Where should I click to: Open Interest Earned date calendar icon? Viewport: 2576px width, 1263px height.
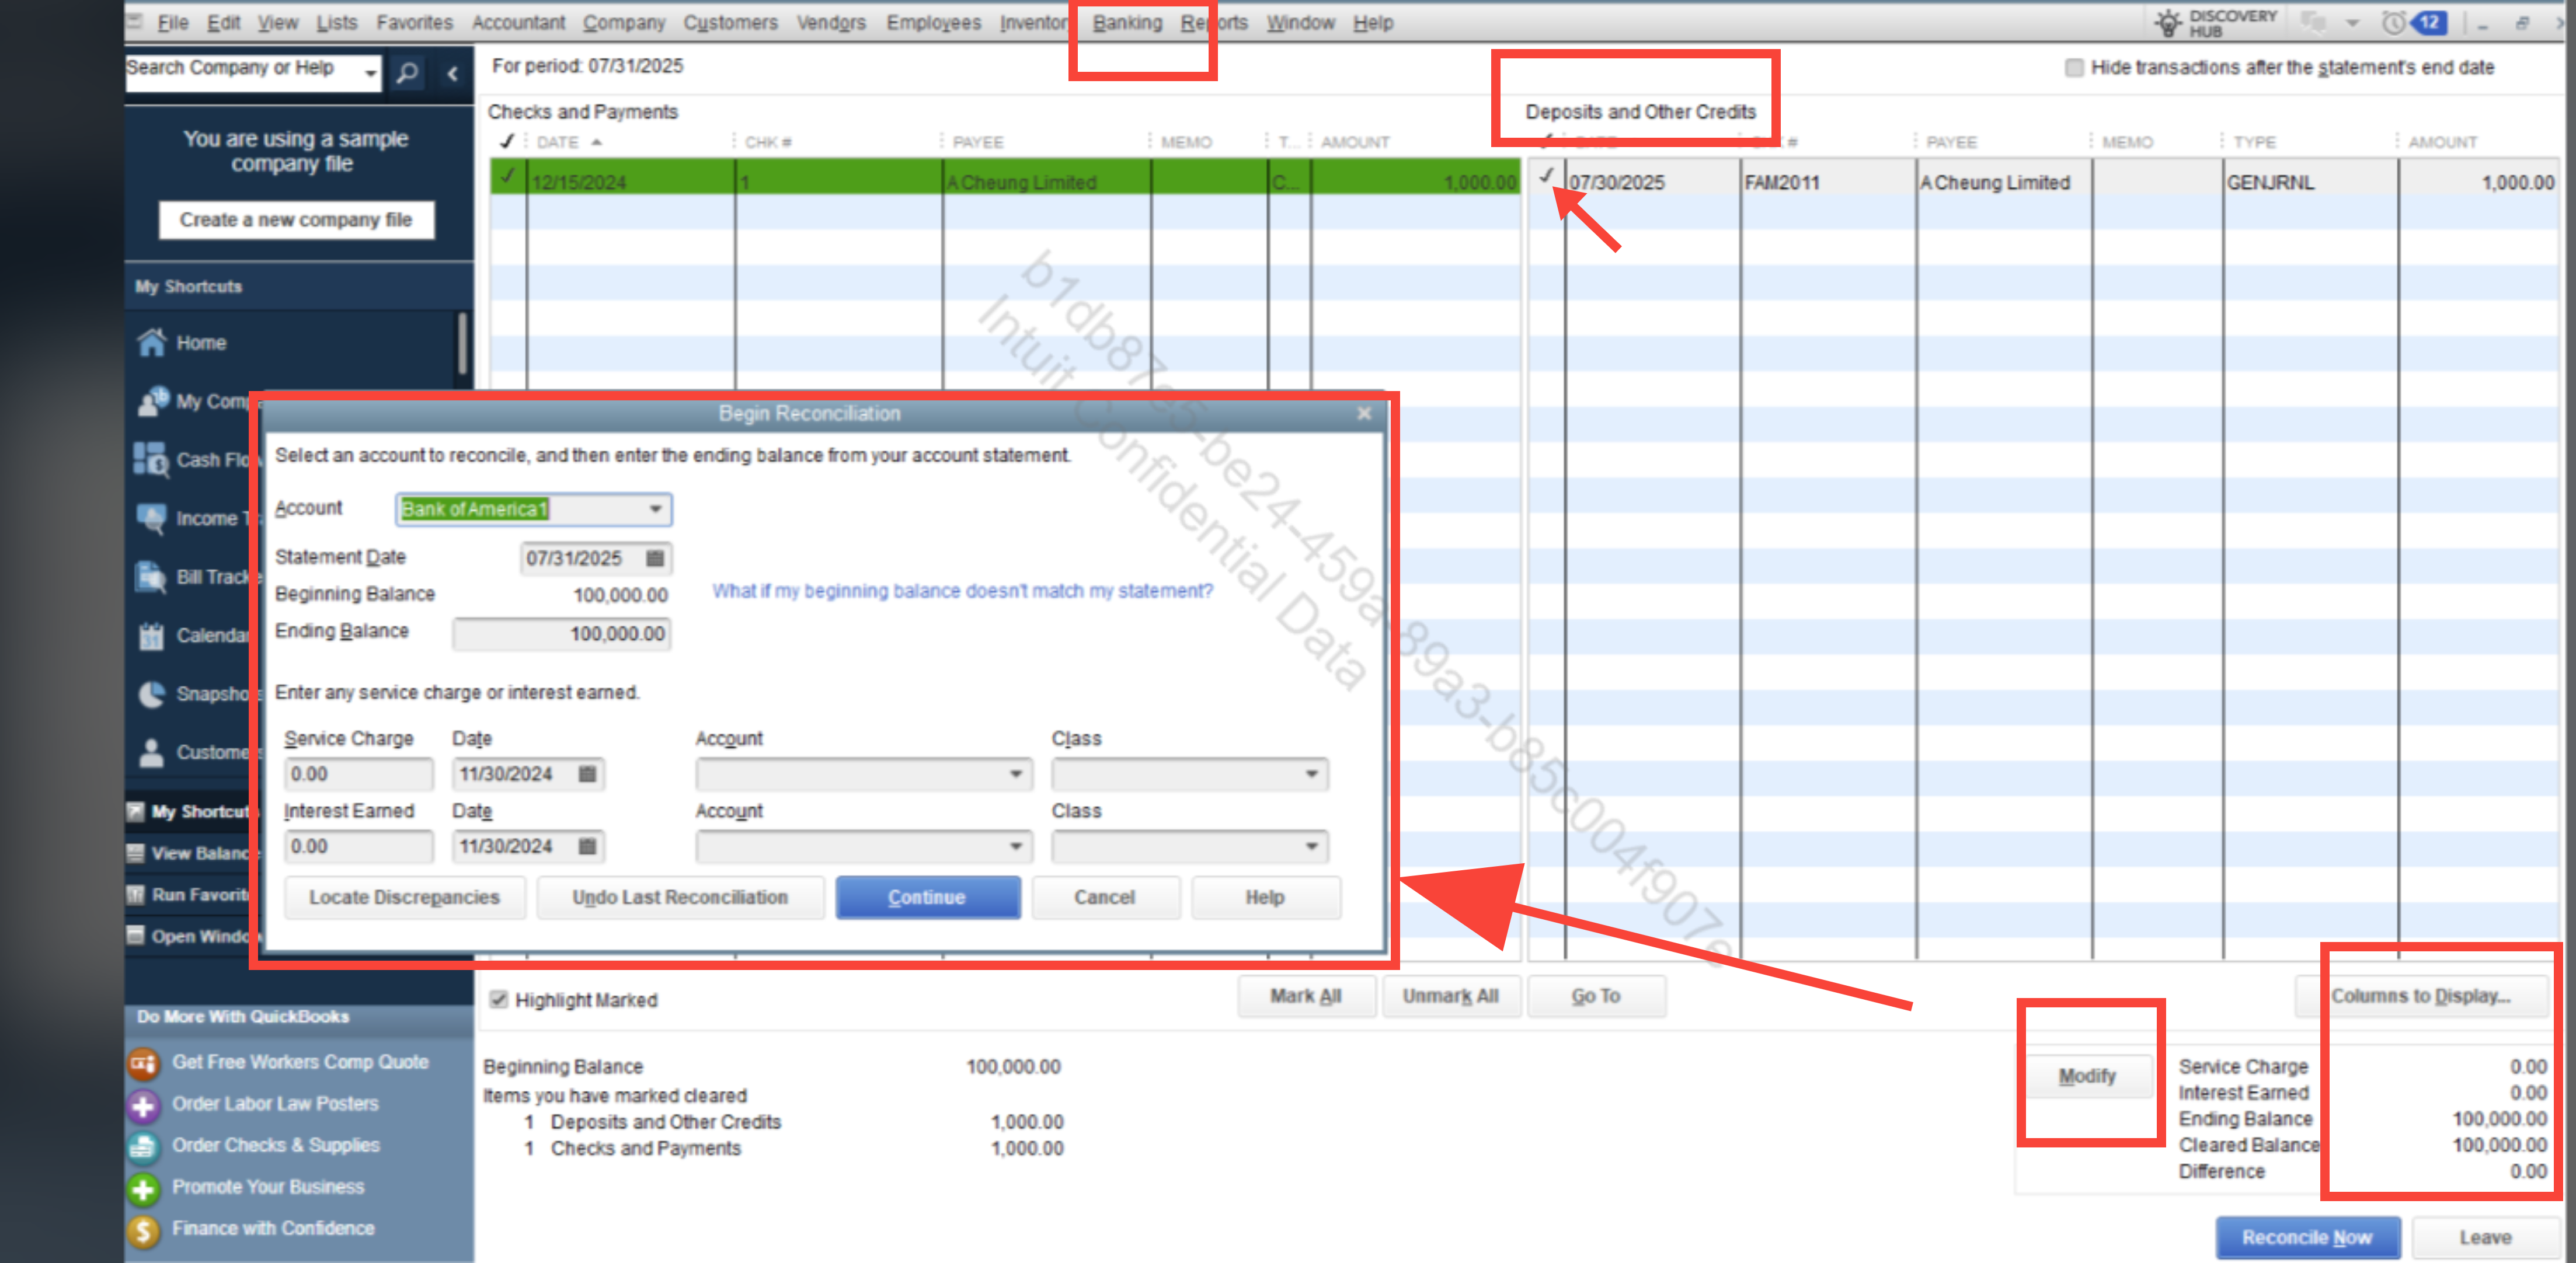(587, 846)
